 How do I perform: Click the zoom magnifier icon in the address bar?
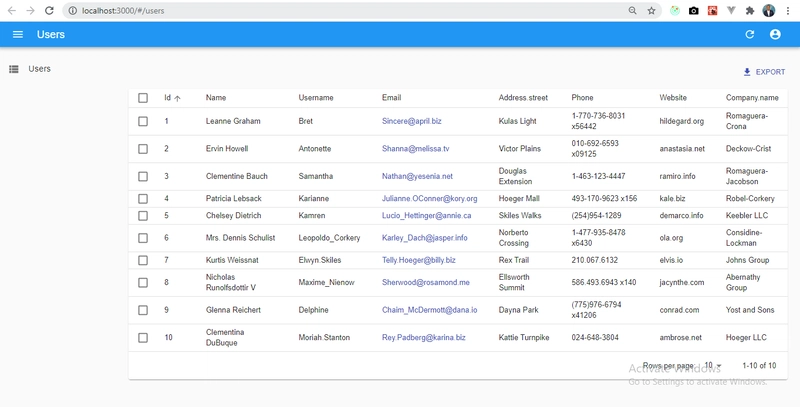633,11
